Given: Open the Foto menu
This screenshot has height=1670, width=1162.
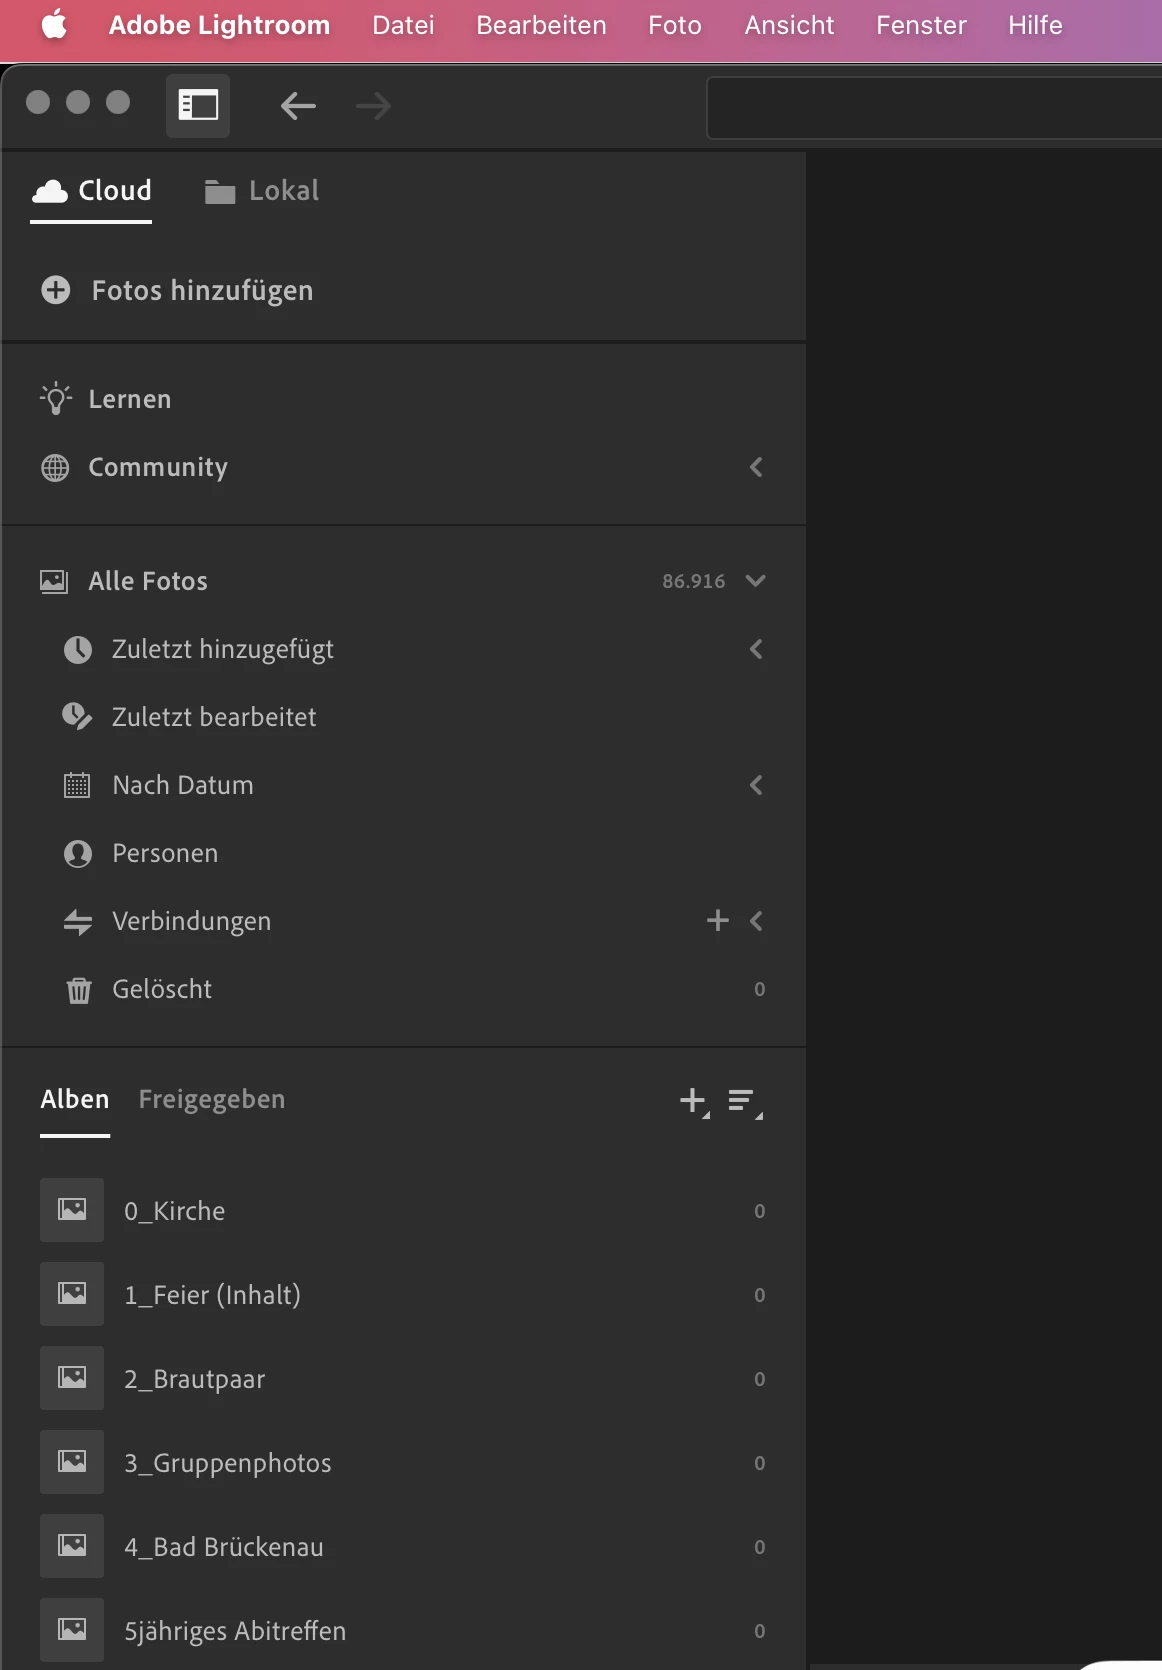Looking at the screenshot, I should pos(675,25).
